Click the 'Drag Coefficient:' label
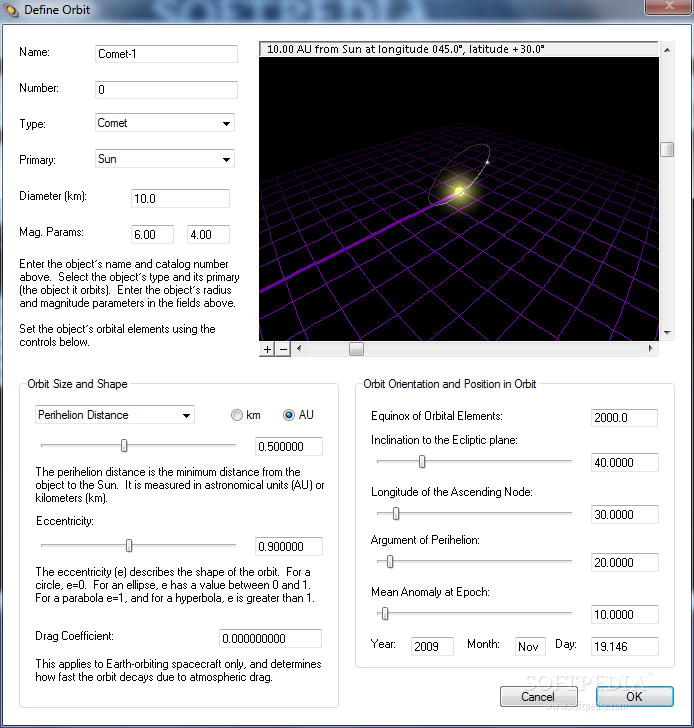 pos(74,636)
